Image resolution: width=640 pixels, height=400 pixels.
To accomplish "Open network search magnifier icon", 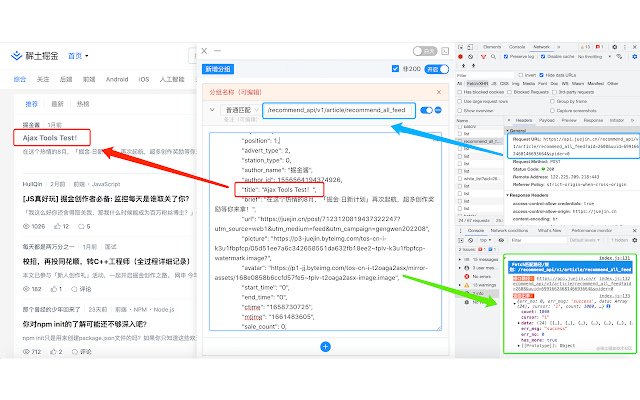I will click(x=493, y=57).
